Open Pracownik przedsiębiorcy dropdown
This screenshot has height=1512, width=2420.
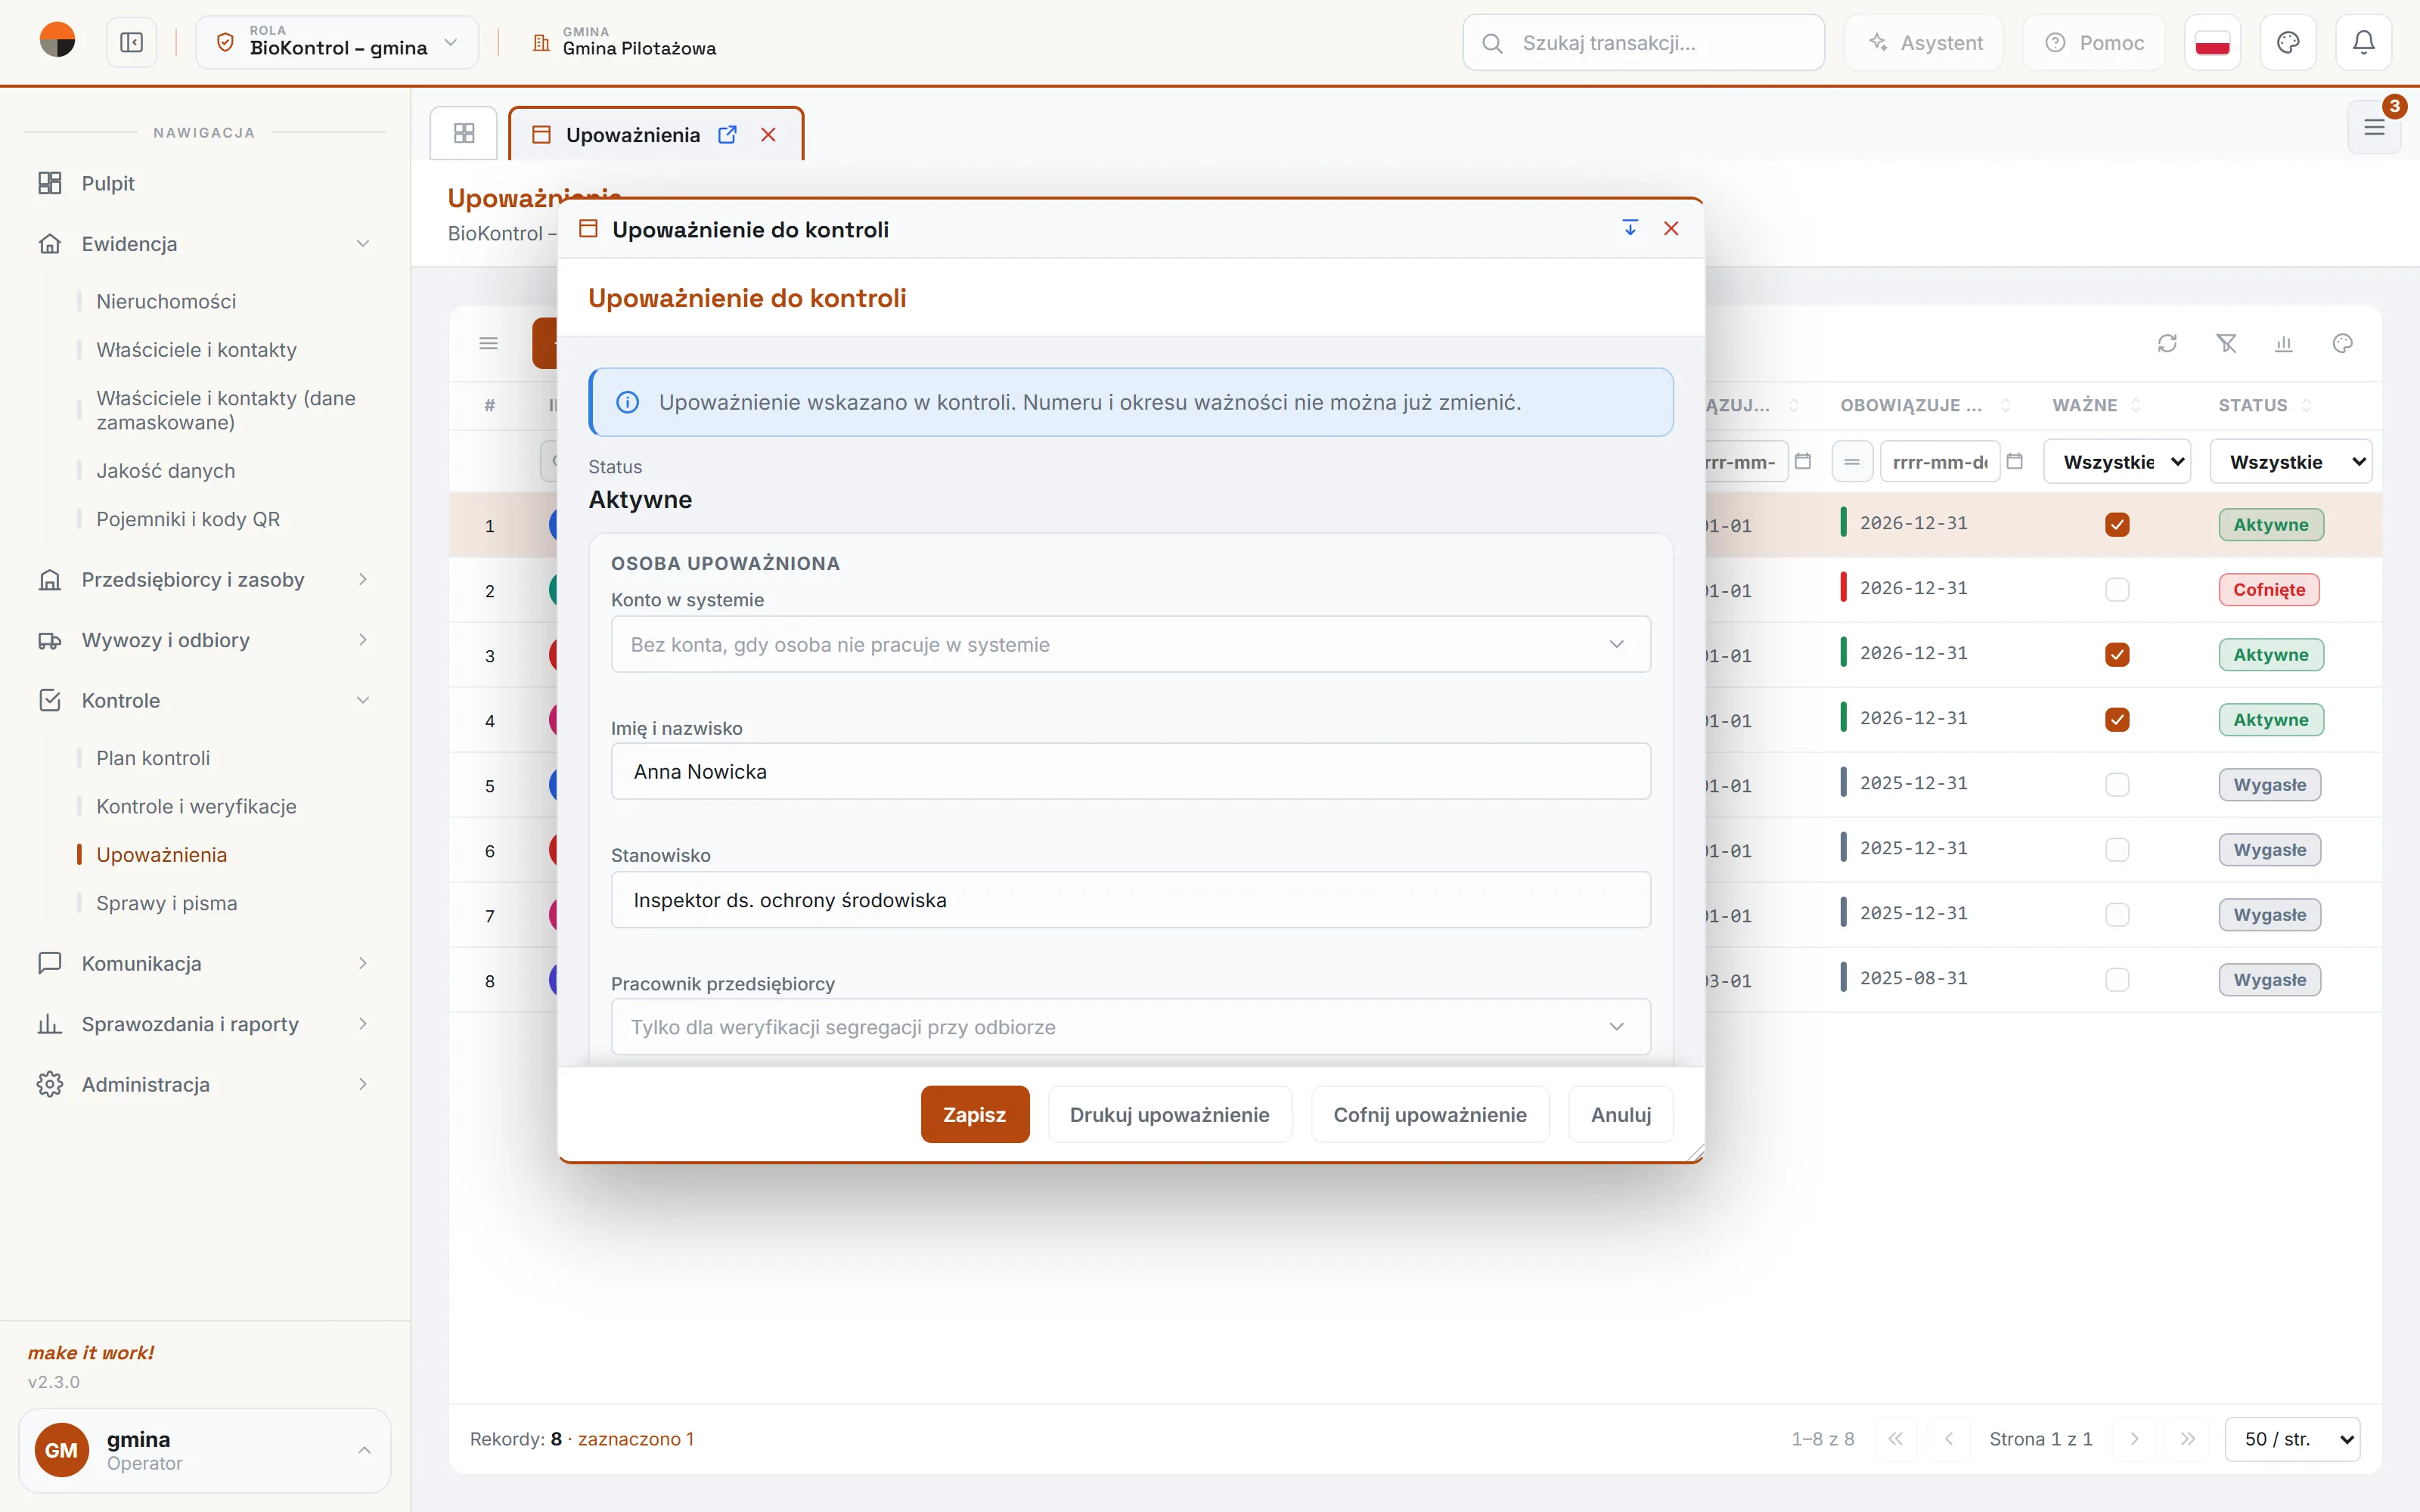[1130, 1026]
